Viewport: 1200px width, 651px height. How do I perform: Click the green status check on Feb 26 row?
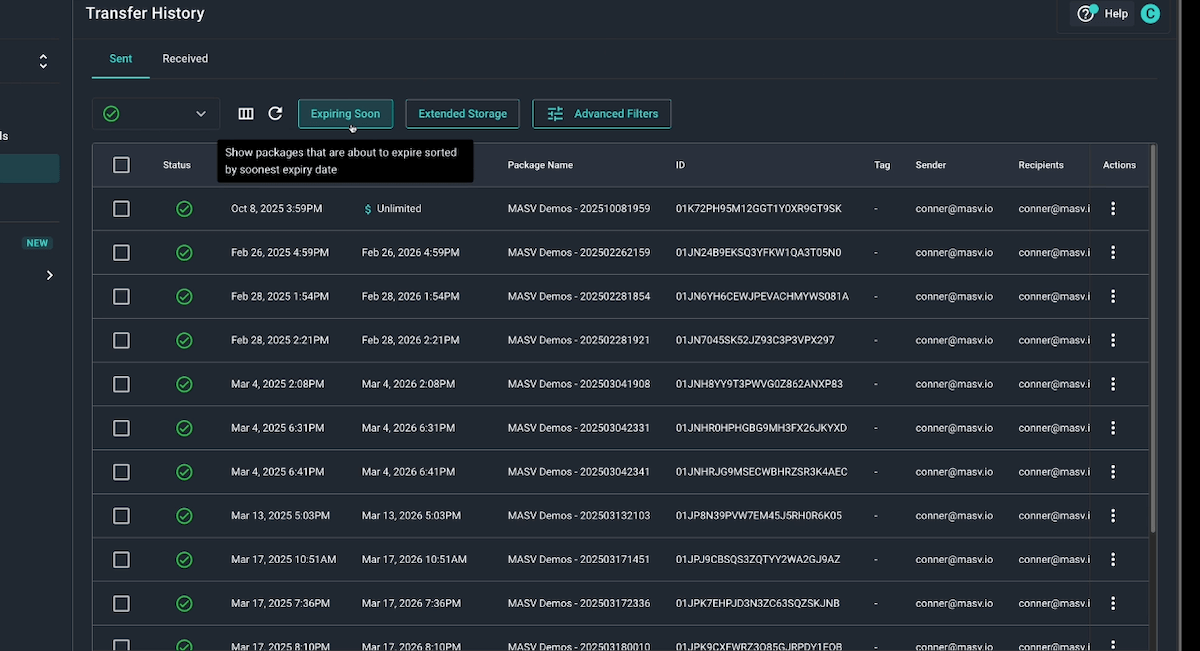pos(184,252)
